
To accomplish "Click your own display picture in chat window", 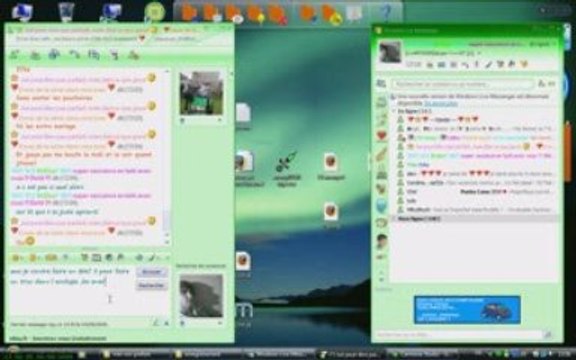I will click(201, 295).
